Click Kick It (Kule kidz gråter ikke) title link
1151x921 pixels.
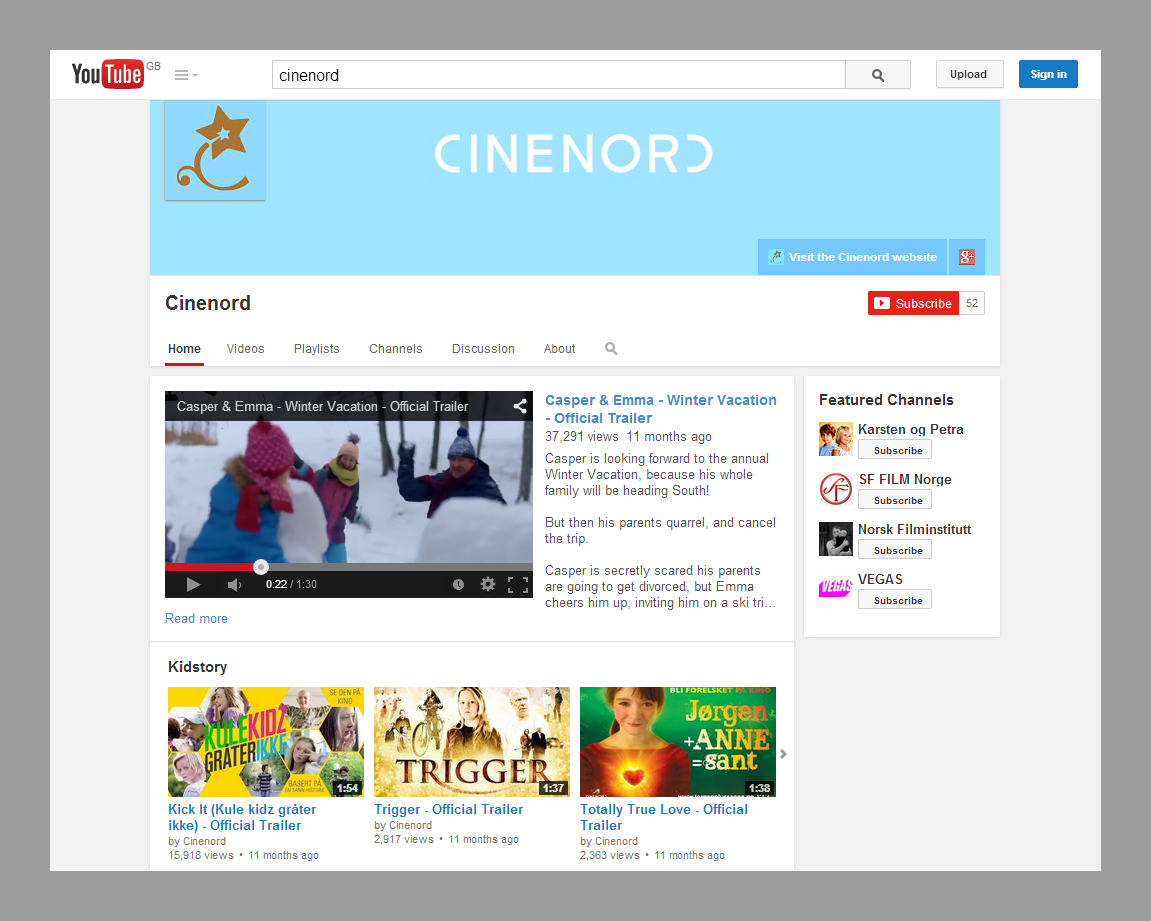coord(242,817)
